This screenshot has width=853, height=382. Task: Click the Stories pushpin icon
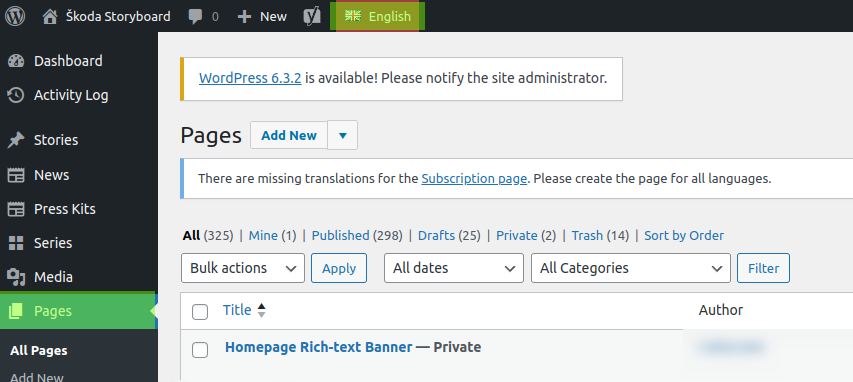pyautogui.click(x=16, y=140)
